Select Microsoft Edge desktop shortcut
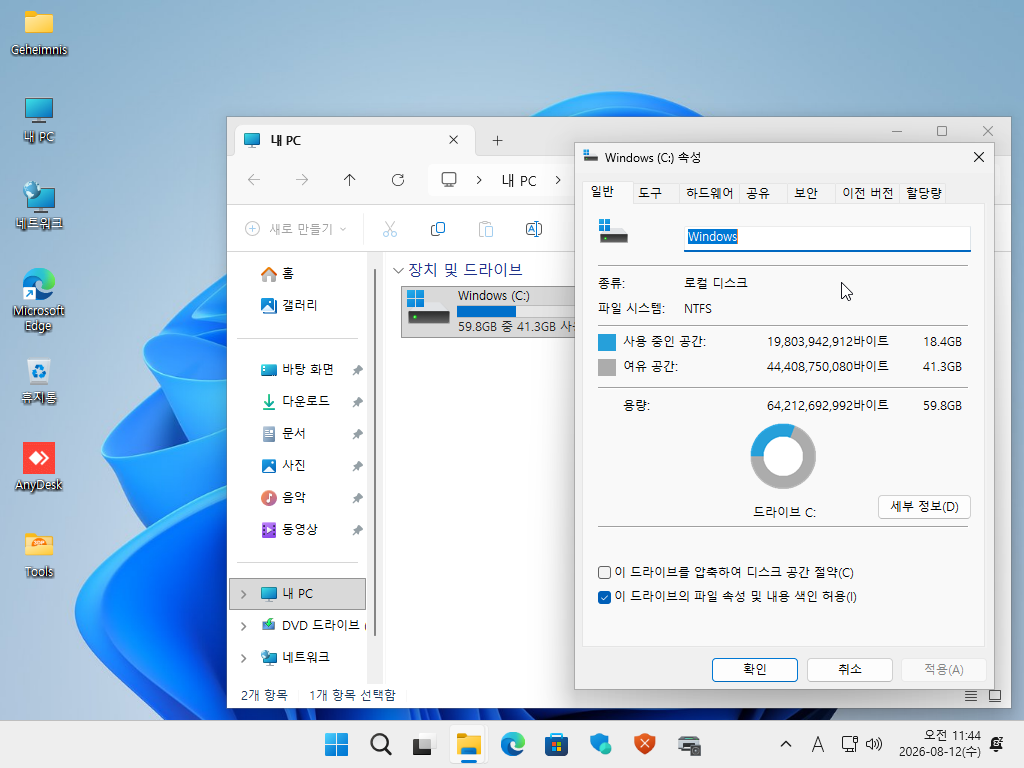Image resolution: width=1024 pixels, height=768 pixels. [39, 300]
